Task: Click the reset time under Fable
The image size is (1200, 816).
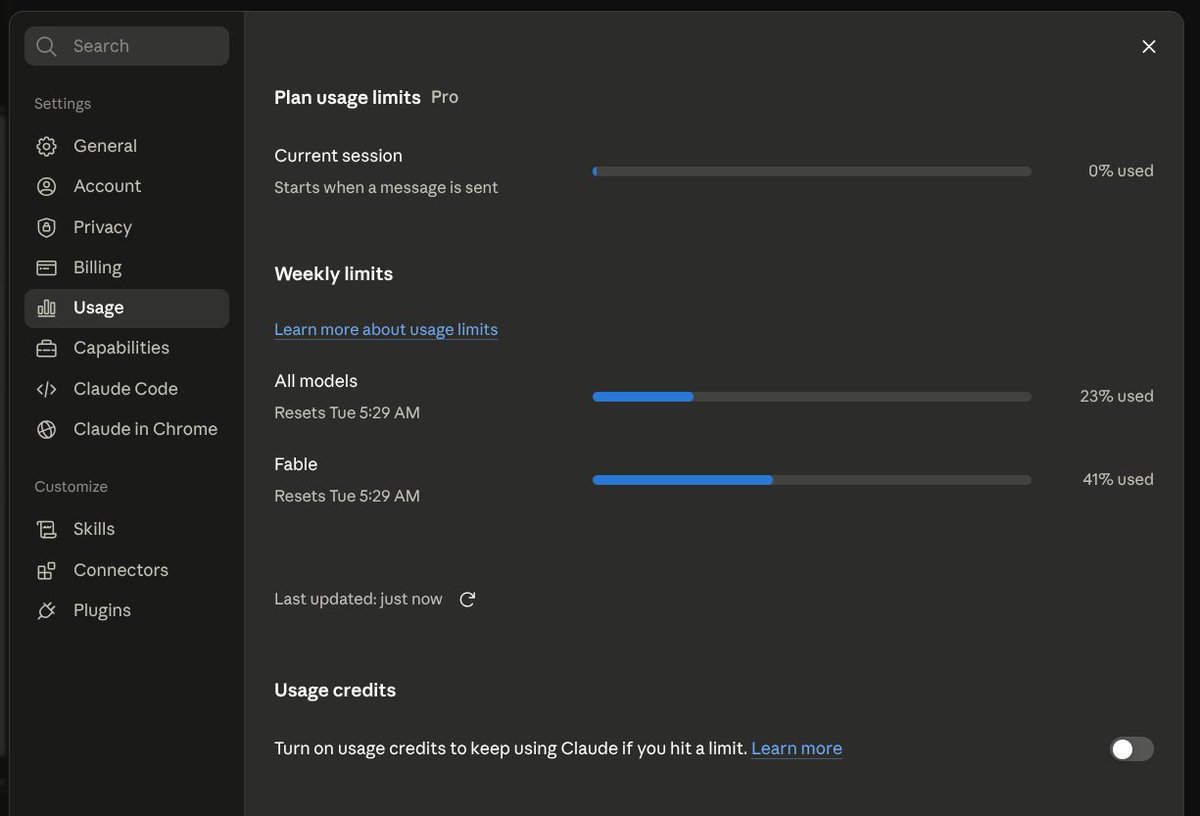Action: tap(347, 496)
